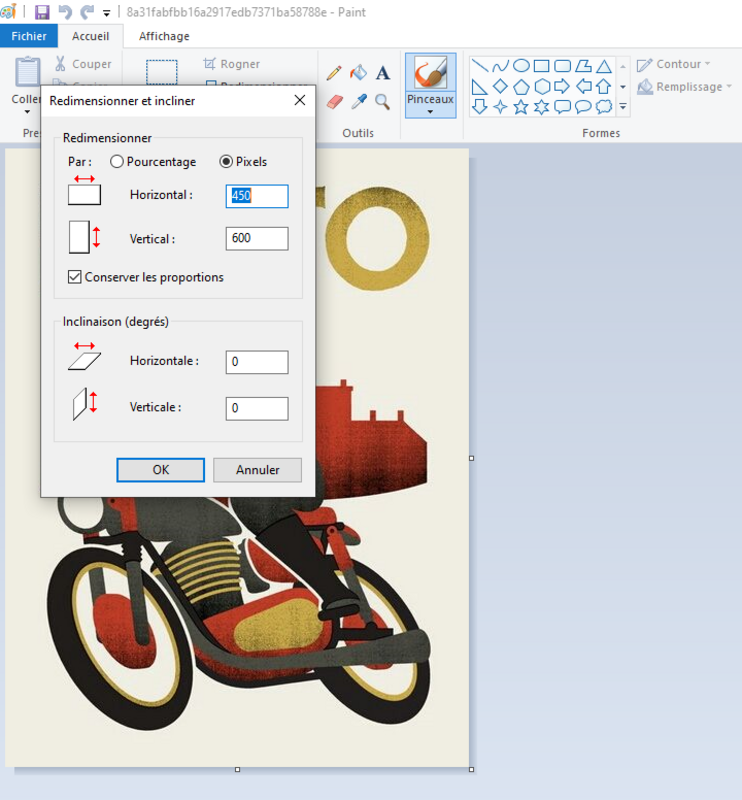
Task: Click the Redo arrow in title bar
Action: coord(87,12)
